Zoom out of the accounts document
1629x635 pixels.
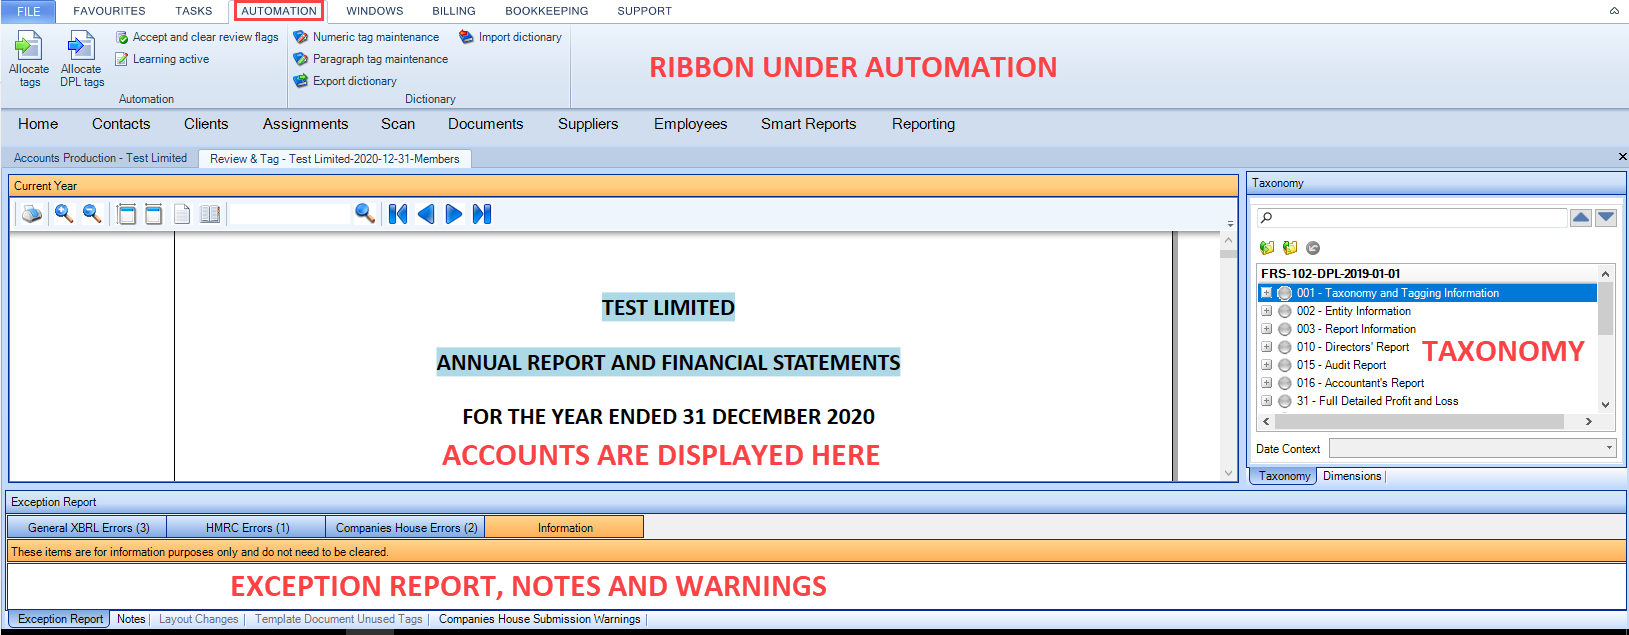coord(92,214)
